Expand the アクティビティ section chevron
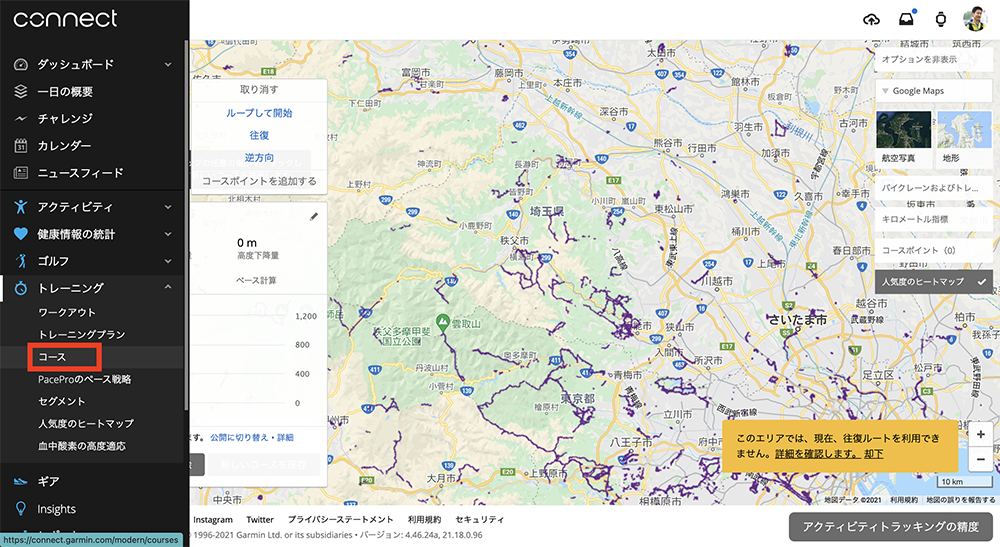Image resolution: width=1000 pixels, height=547 pixels. (168, 207)
